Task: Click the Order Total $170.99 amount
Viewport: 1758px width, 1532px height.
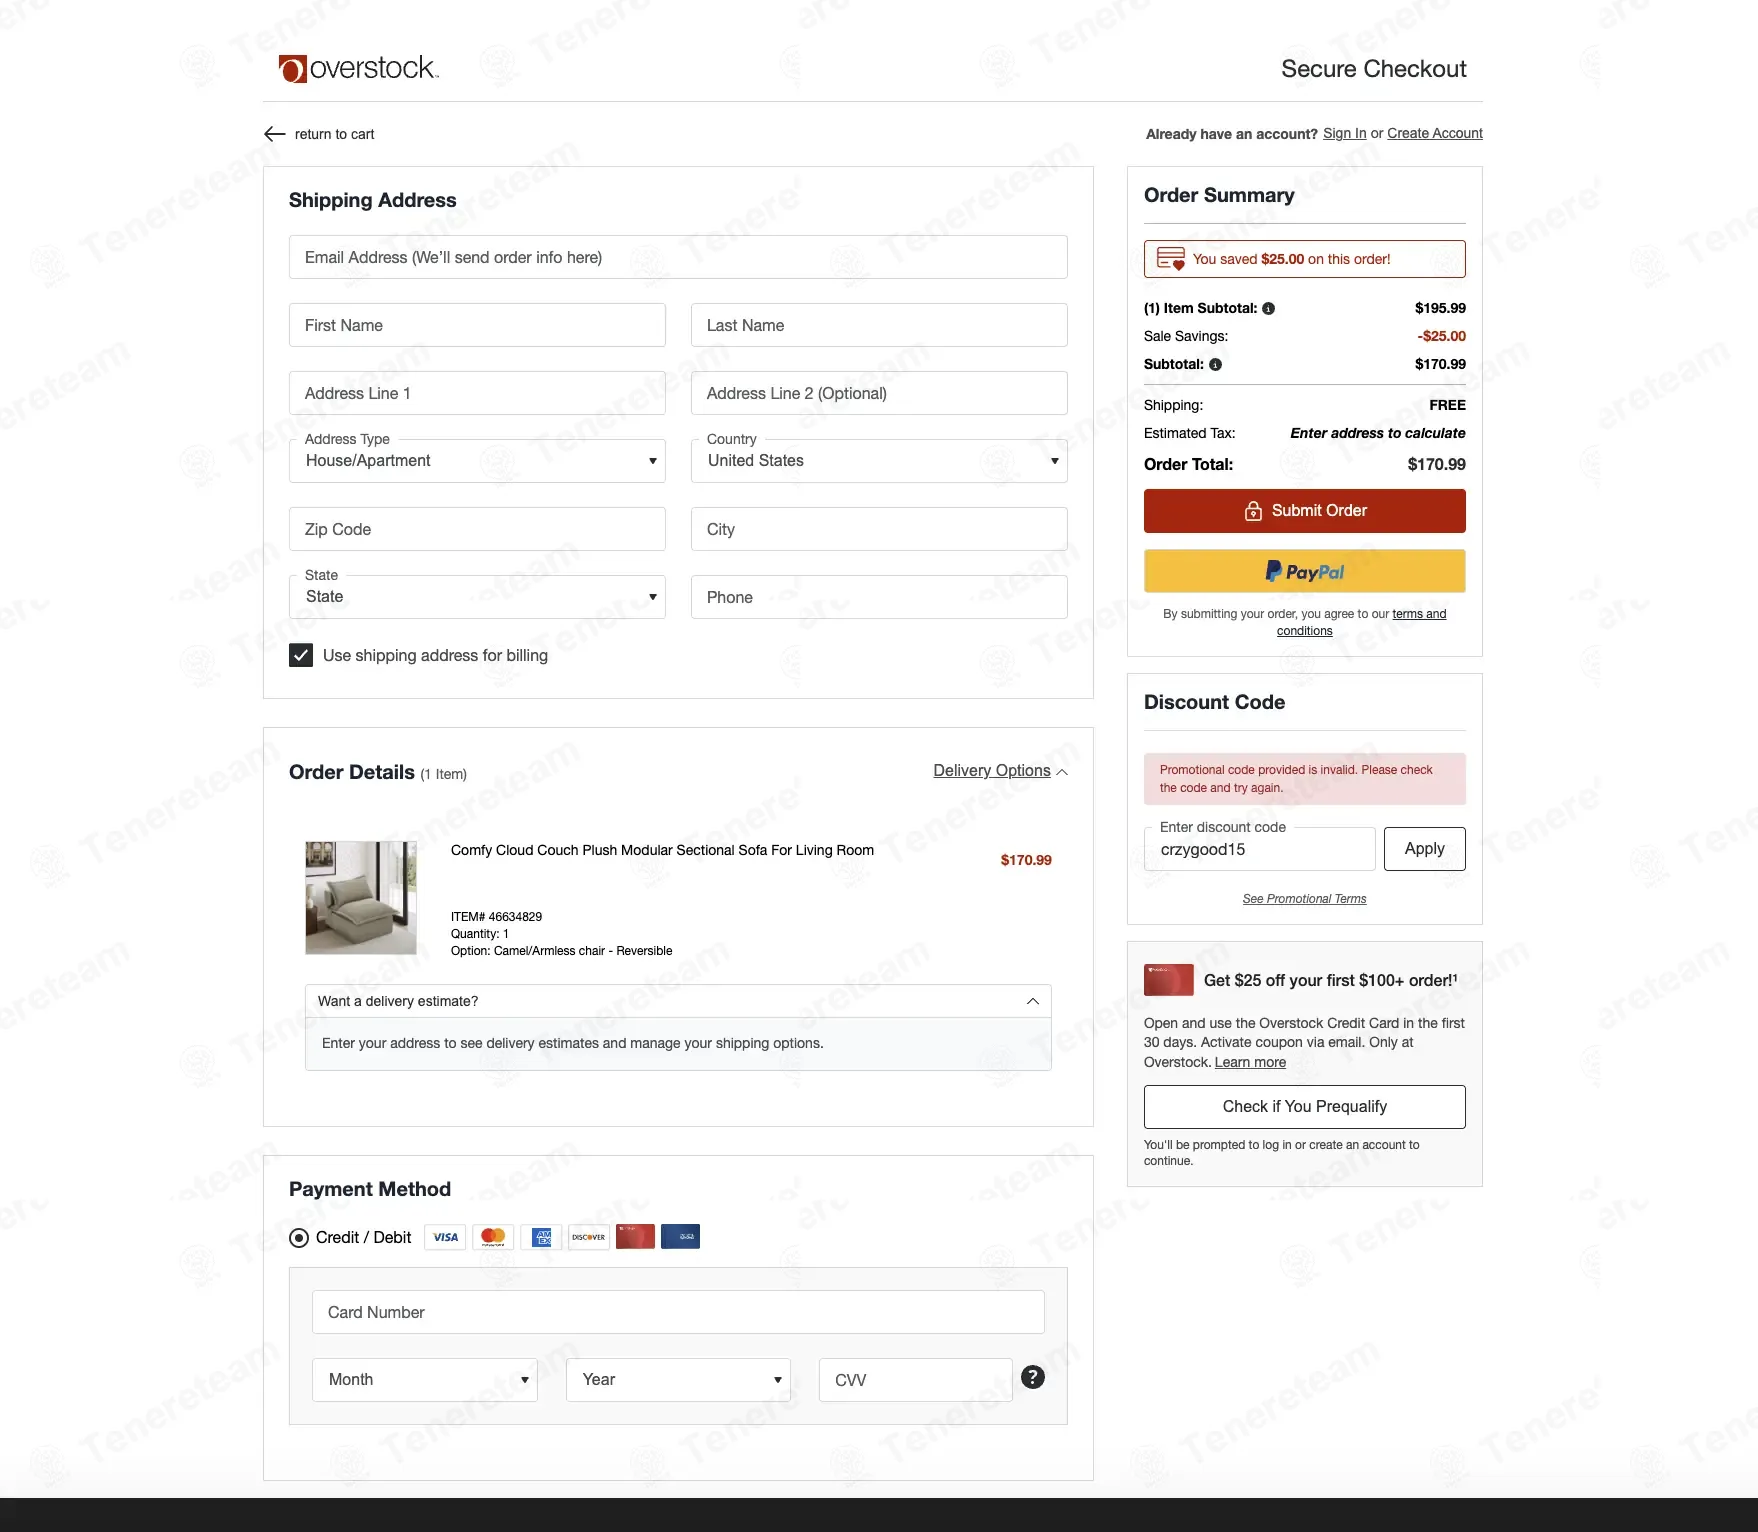Action: point(1436,465)
